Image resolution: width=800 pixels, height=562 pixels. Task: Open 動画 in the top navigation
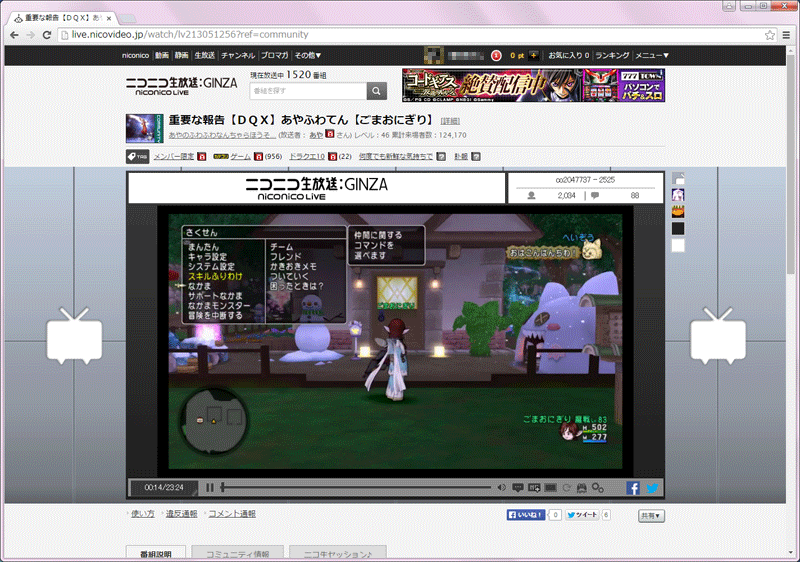point(162,55)
